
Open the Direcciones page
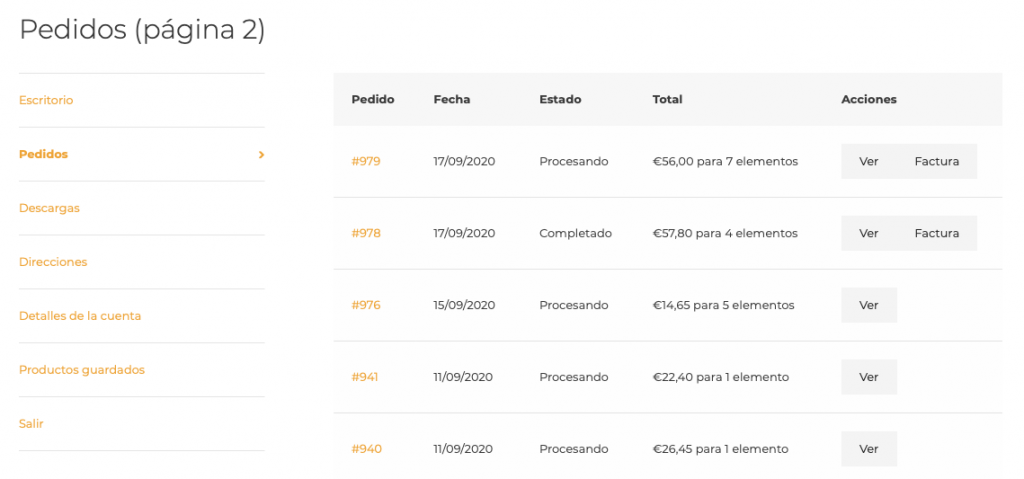click(53, 262)
